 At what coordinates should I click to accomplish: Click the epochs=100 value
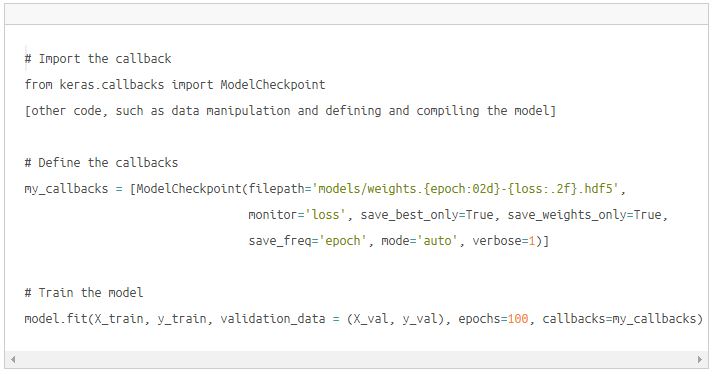[x=493, y=319]
